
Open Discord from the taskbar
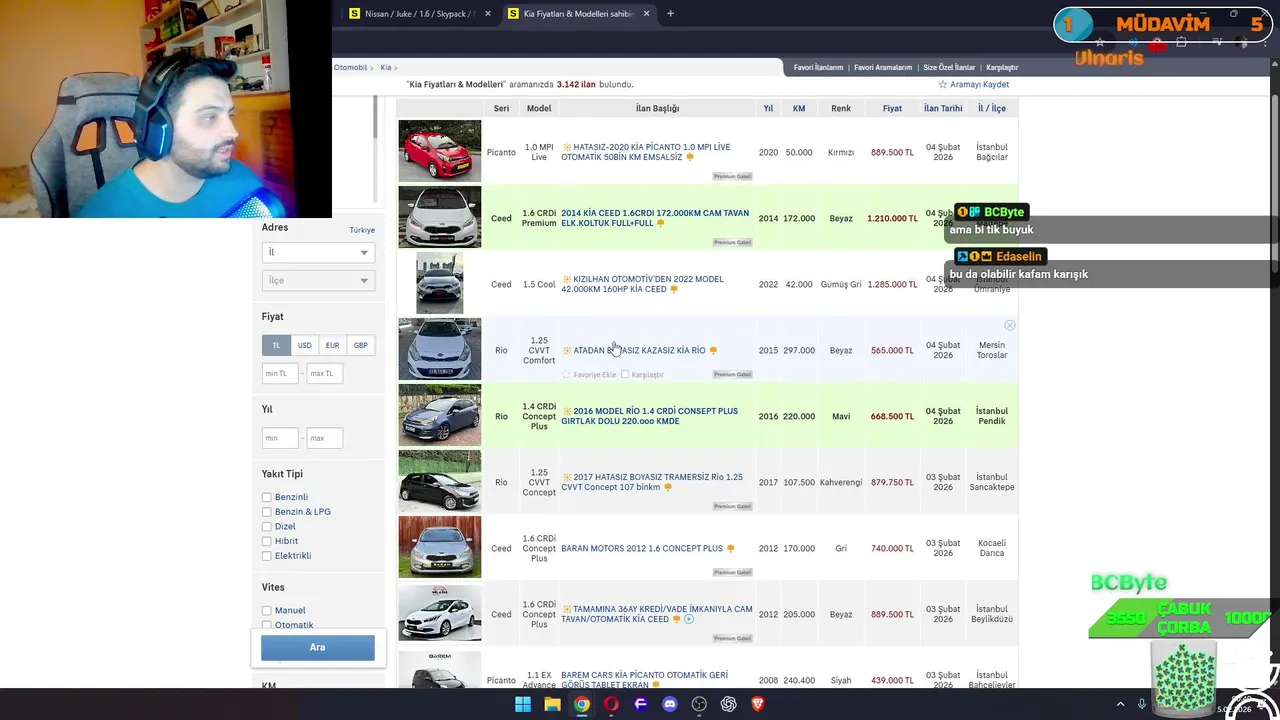pyautogui.click(x=670, y=704)
